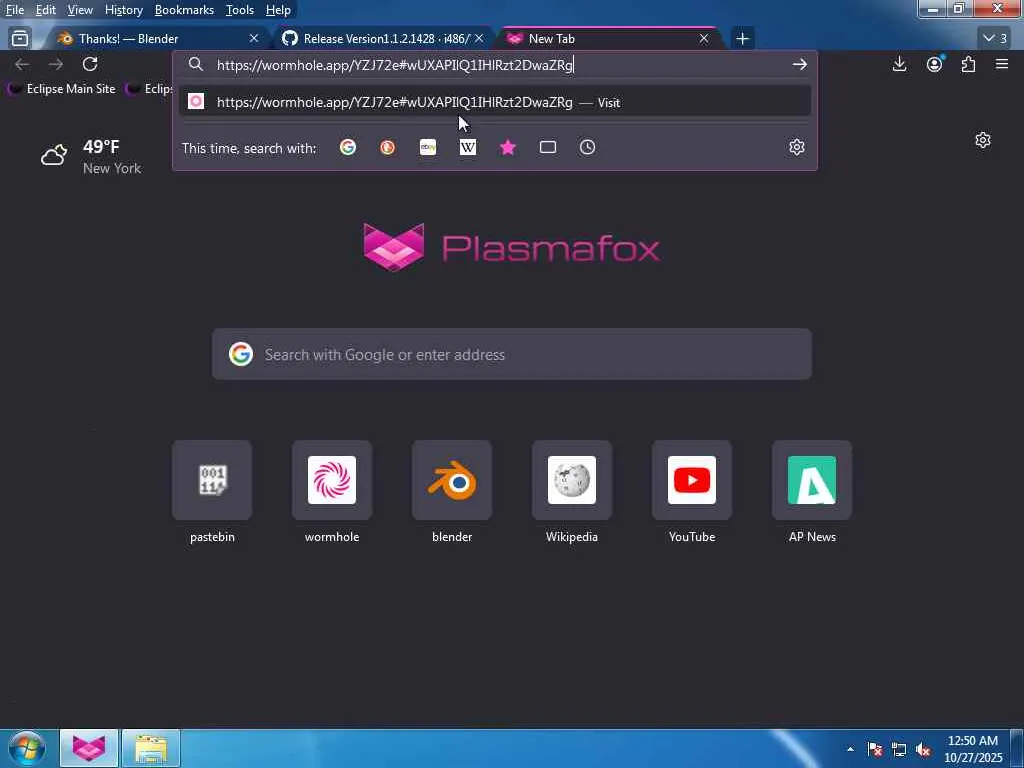Click the Search with Google page field
The image size is (1024, 768).
pos(511,354)
